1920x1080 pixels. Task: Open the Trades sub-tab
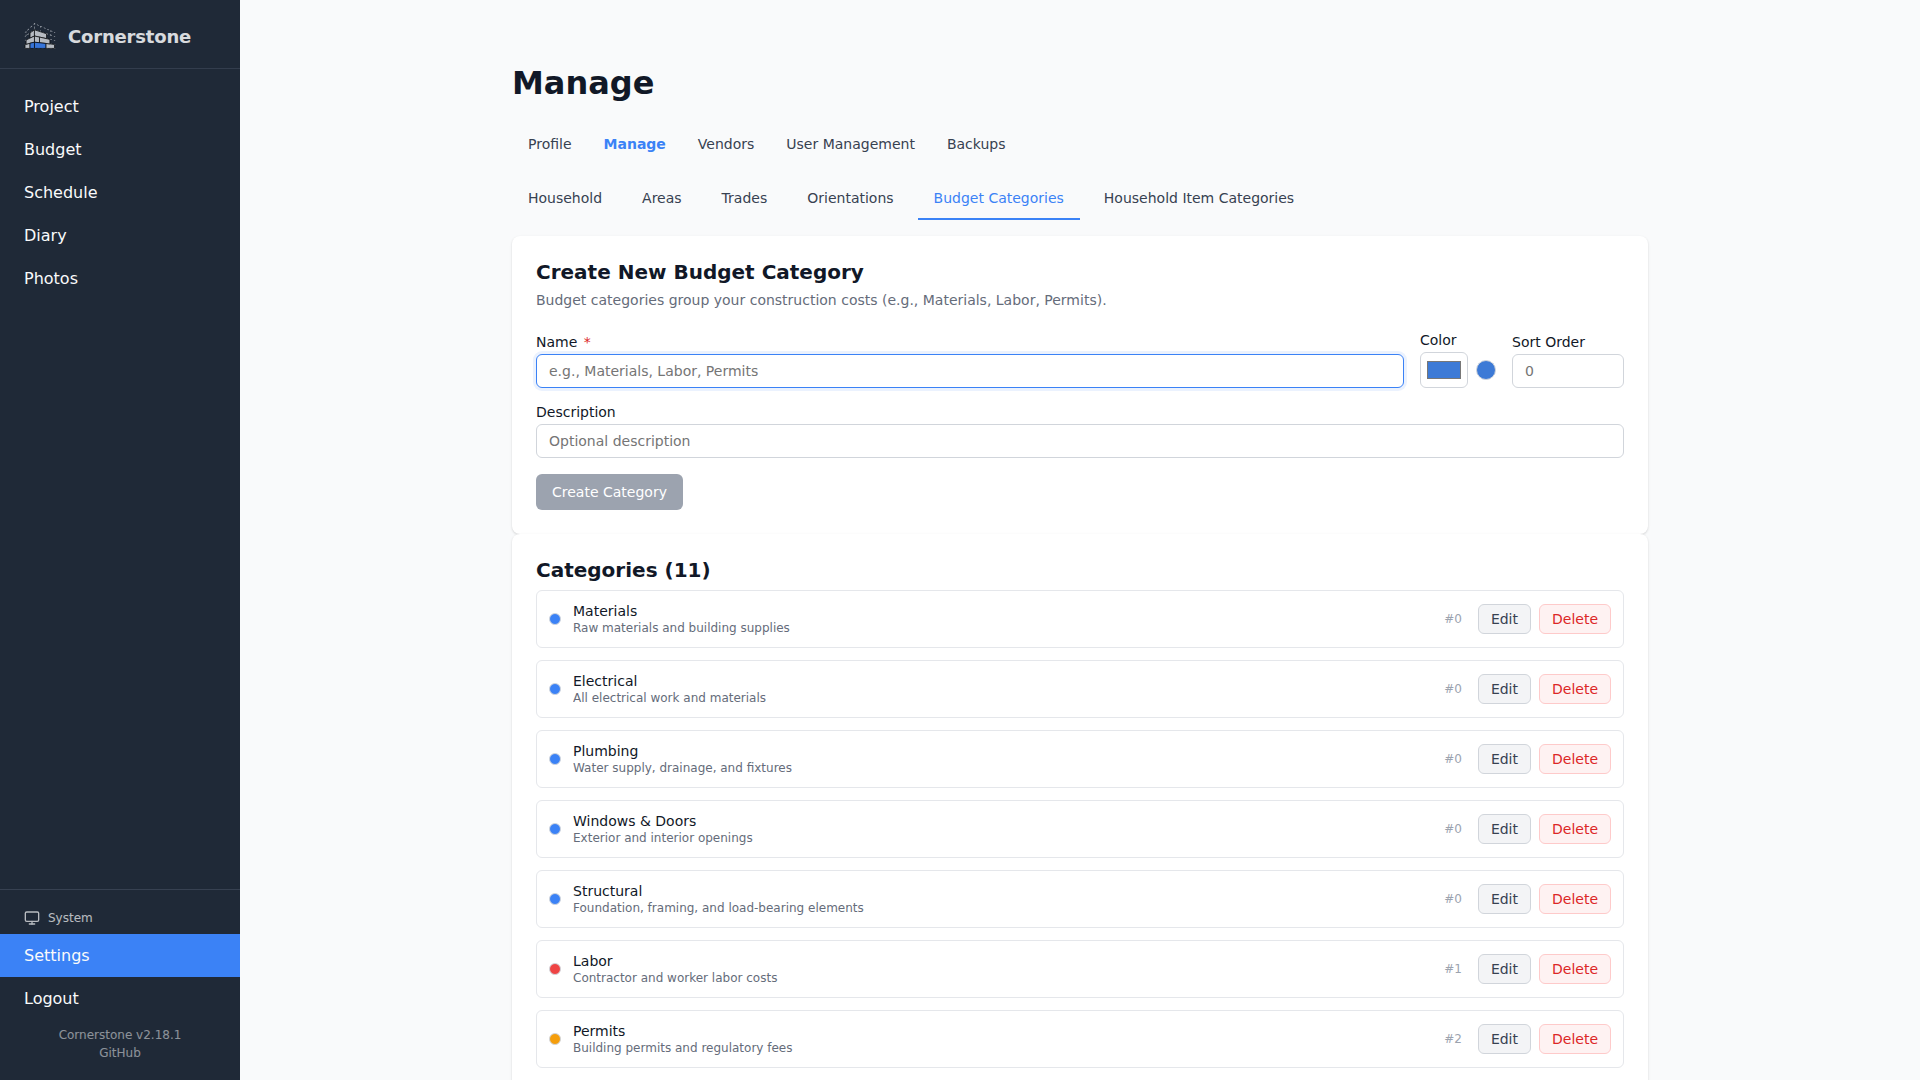(x=744, y=198)
